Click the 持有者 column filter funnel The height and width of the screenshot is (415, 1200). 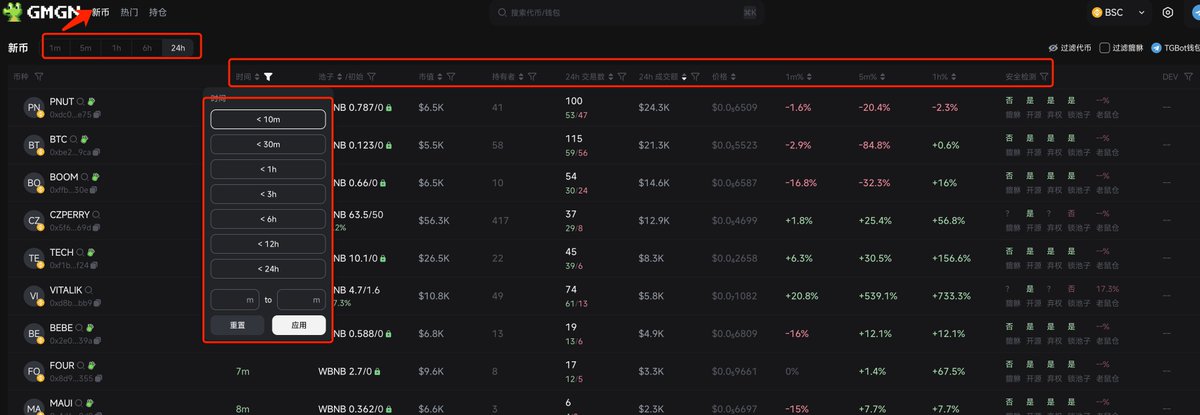(x=531, y=76)
